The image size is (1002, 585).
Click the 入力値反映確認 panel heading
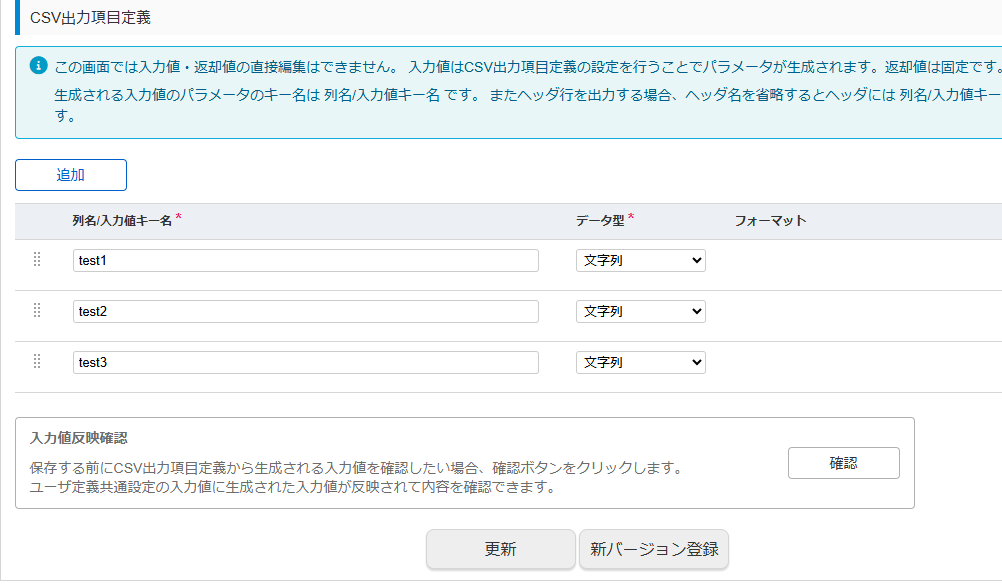pos(79,438)
